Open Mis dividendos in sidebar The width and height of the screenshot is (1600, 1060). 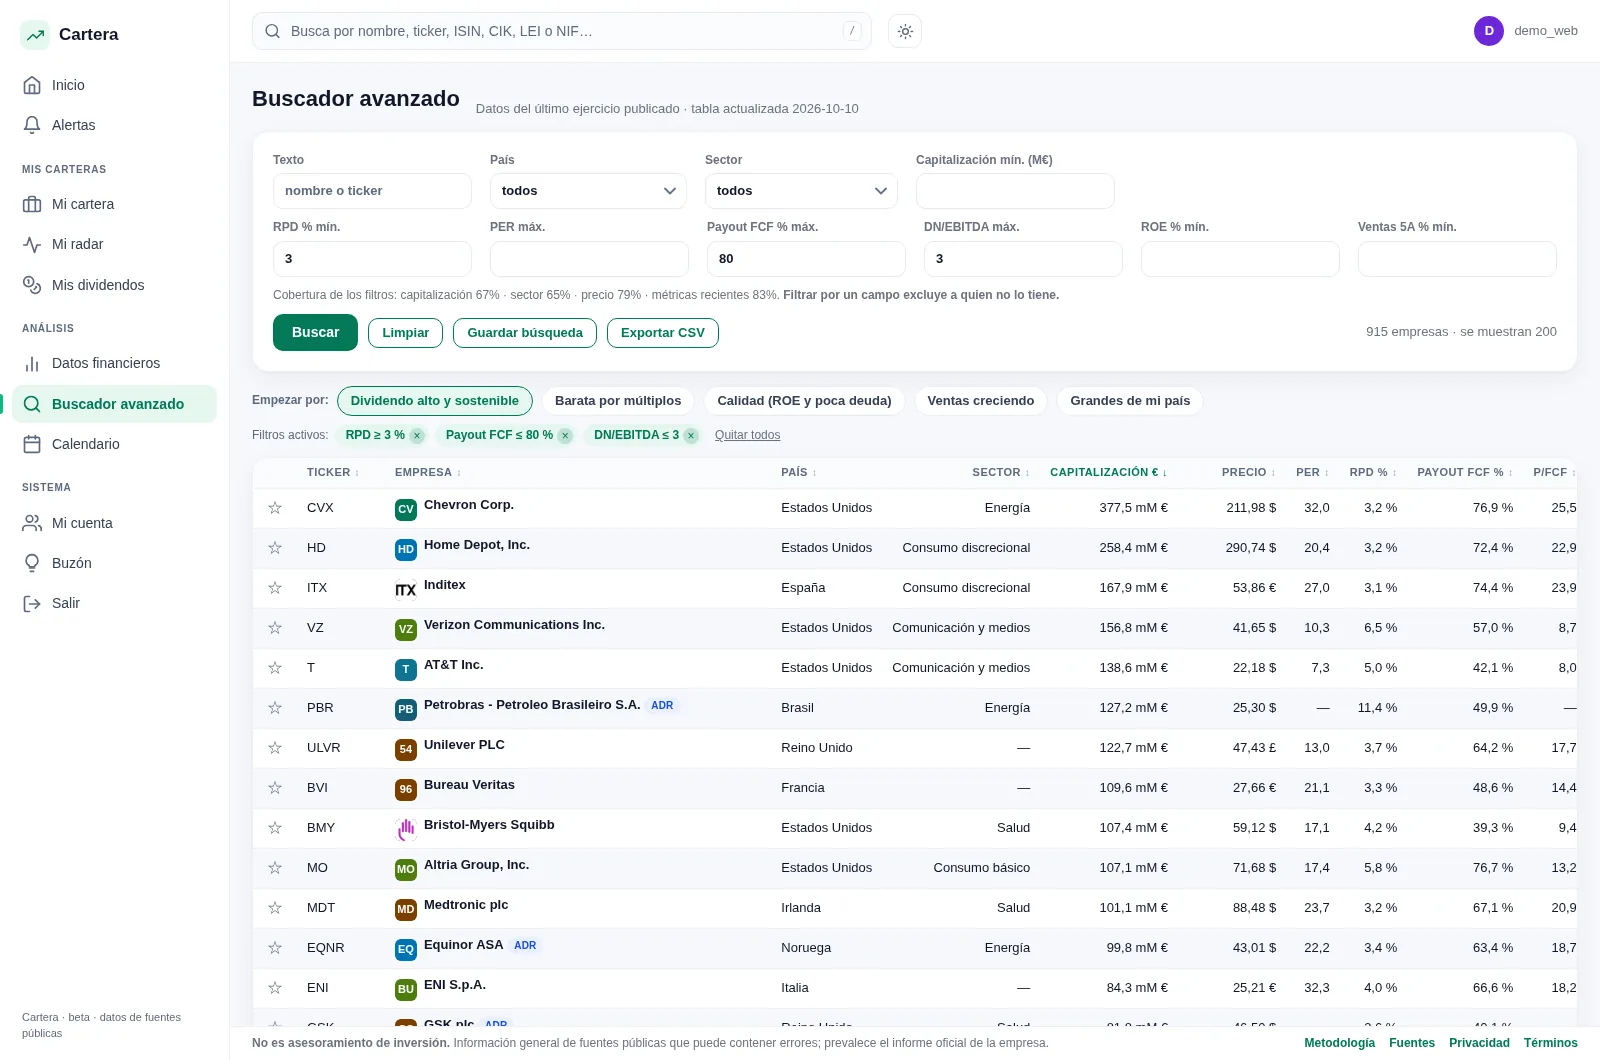(114, 285)
